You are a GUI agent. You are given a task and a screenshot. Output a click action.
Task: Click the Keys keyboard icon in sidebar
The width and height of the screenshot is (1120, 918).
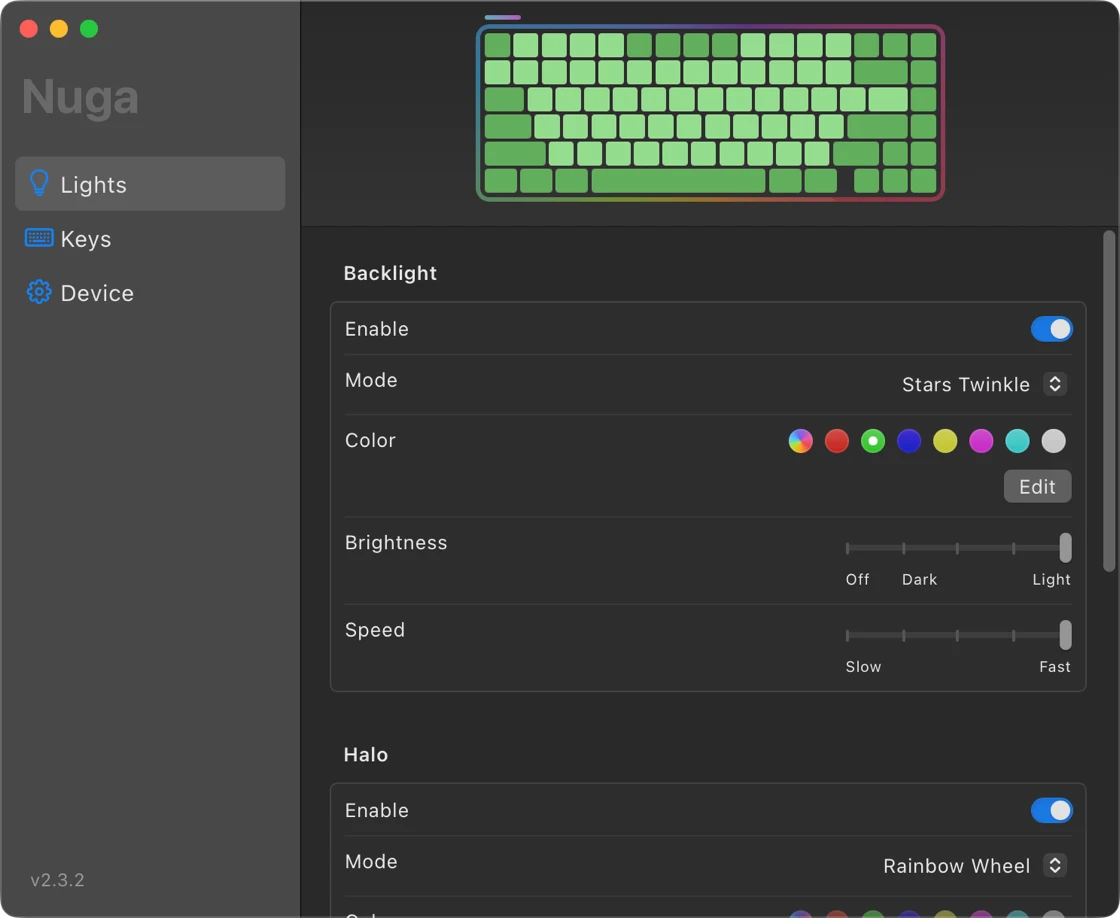(39, 238)
